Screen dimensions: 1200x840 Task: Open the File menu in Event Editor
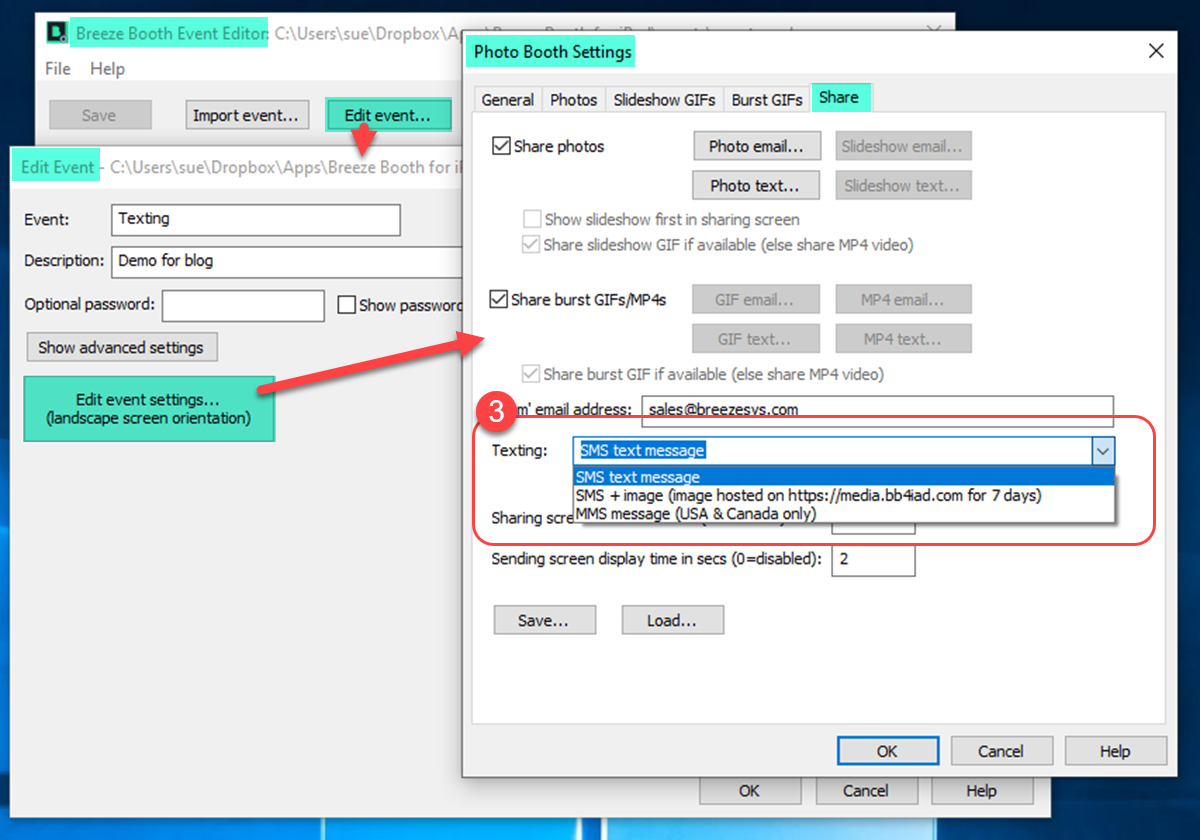[x=58, y=69]
